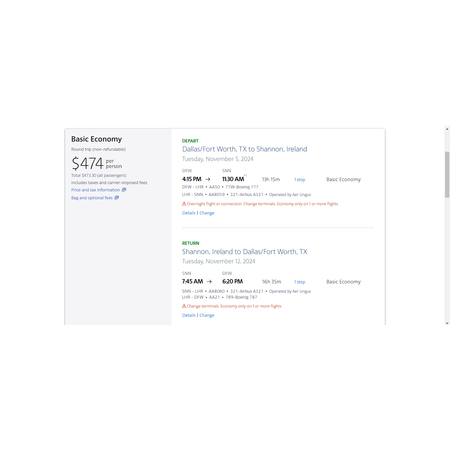Open 1 stop info for DFW to SNN flight
450x450 pixels.
click(299, 180)
